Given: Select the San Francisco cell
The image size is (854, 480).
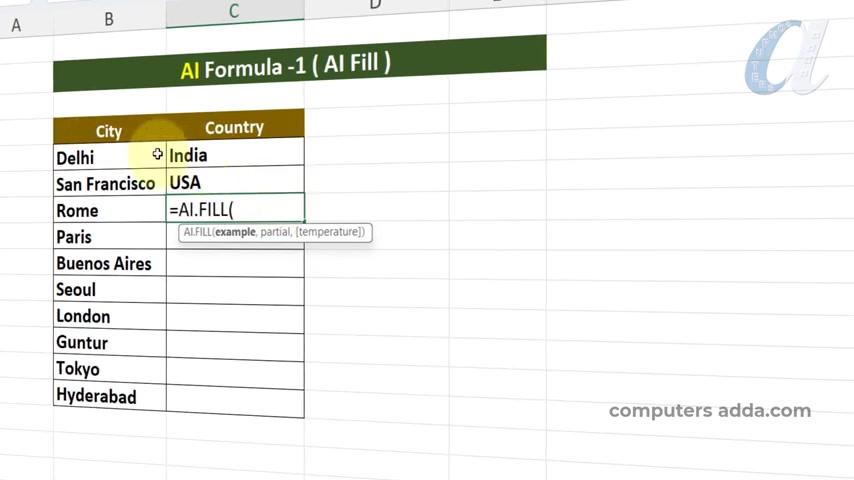Looking at the screenshot, I should pyautogui.click(x=109, y=184).
